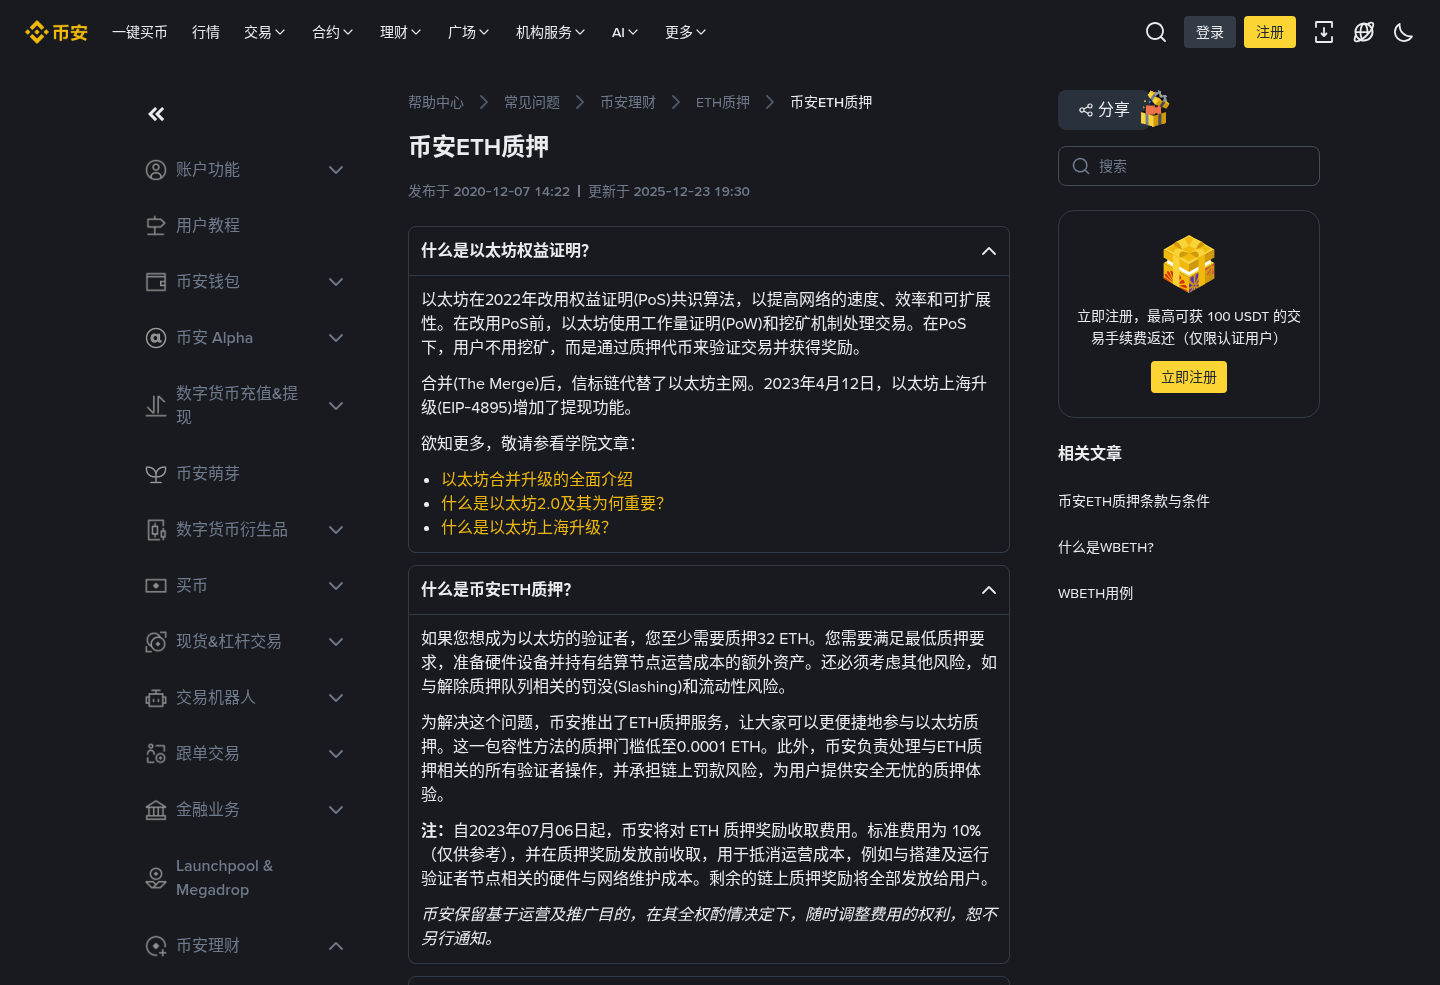
Task: Open the 行情 menu item
Action: (x=206, y=32)
